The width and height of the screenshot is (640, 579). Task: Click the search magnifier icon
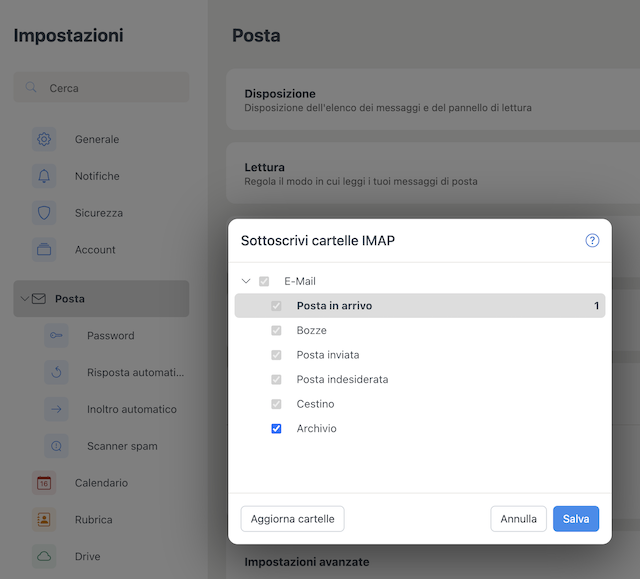point(31,87)
